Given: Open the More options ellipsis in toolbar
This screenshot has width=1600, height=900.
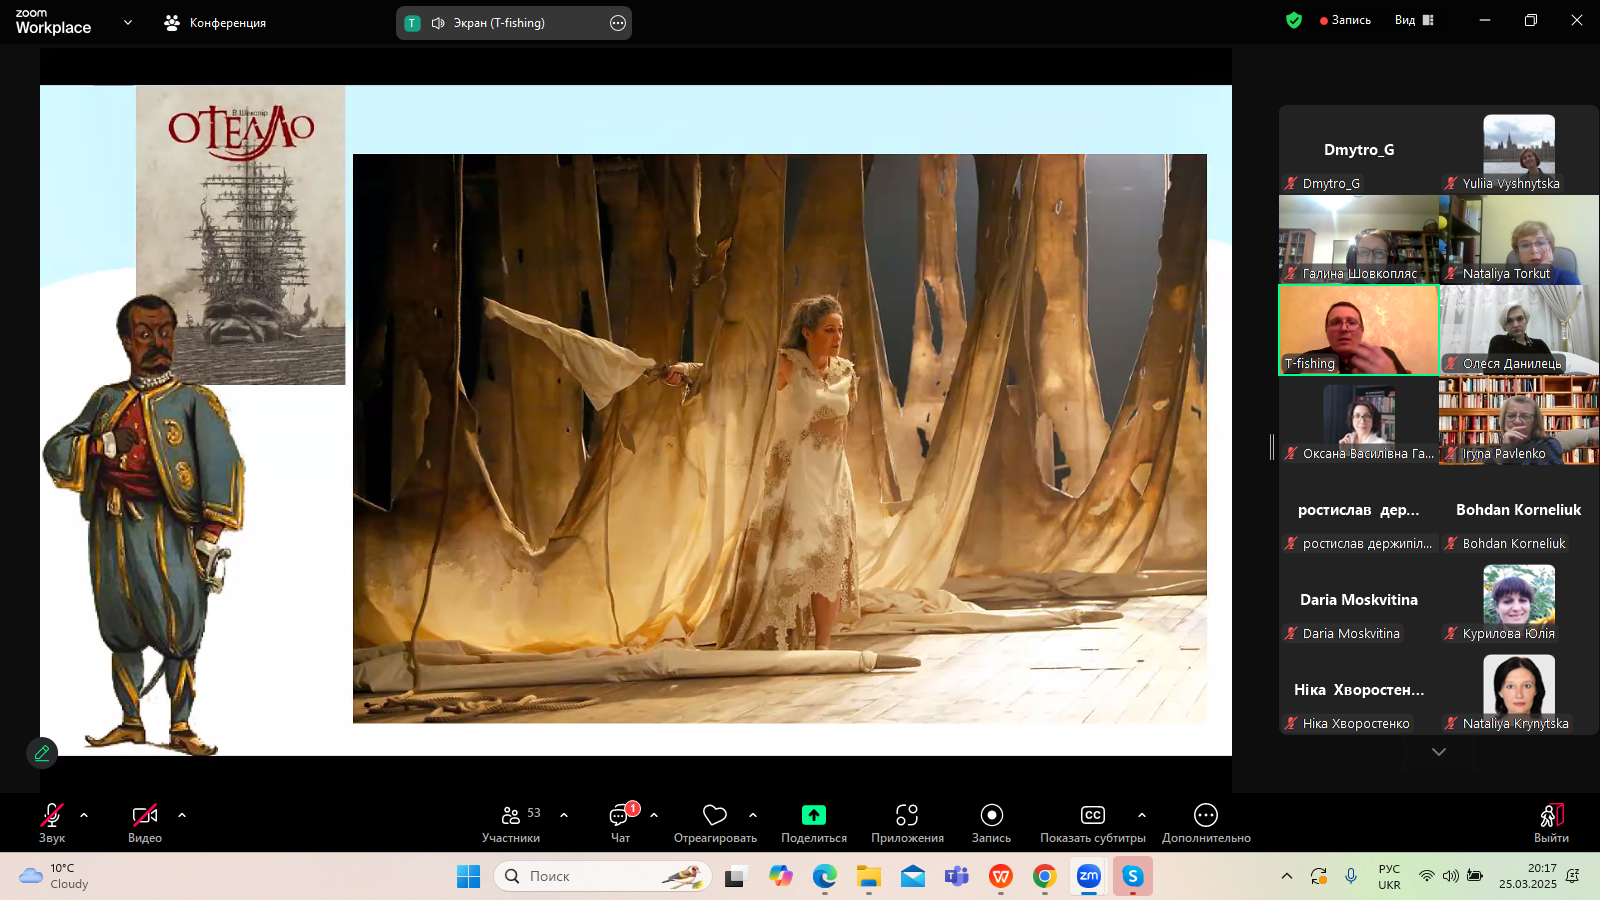Looking at the screenshot, I should tap(1205, 816).
